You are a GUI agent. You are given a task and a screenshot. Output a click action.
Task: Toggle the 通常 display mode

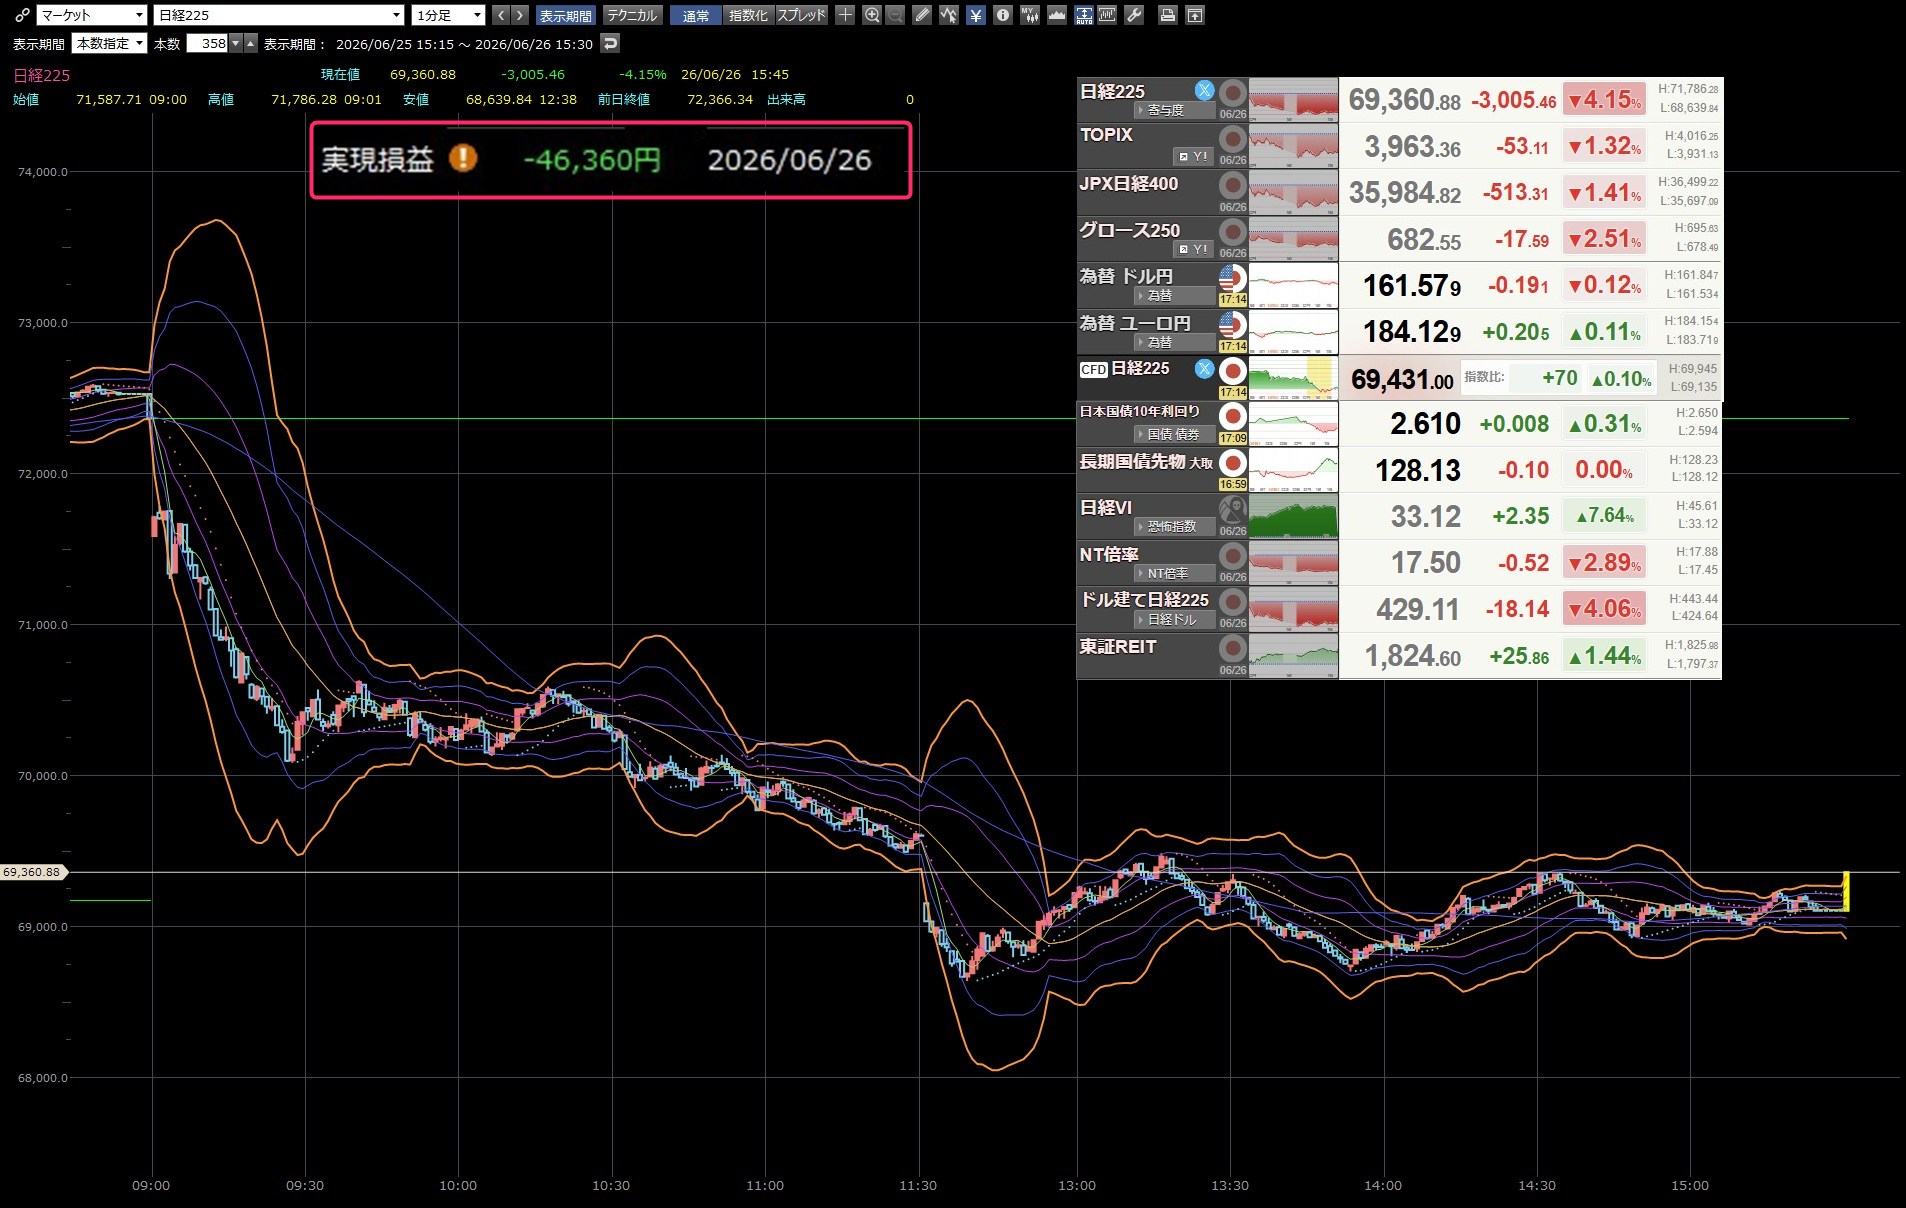[696, 15]
